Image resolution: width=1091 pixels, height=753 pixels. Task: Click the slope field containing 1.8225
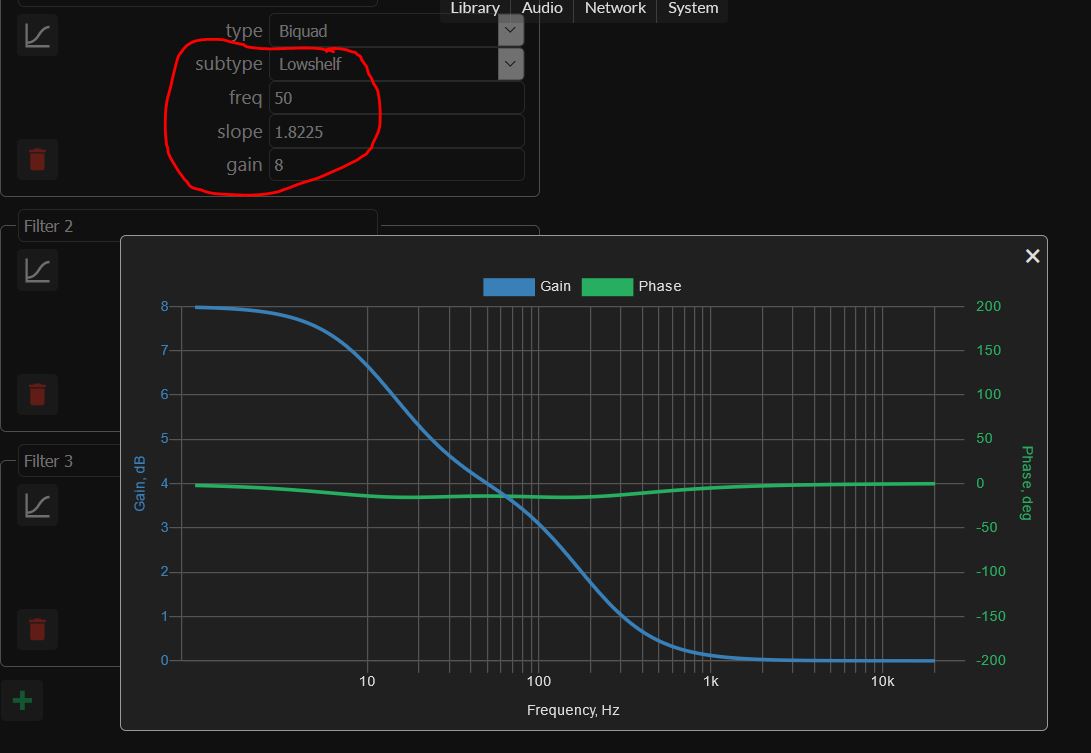(397, 132)
